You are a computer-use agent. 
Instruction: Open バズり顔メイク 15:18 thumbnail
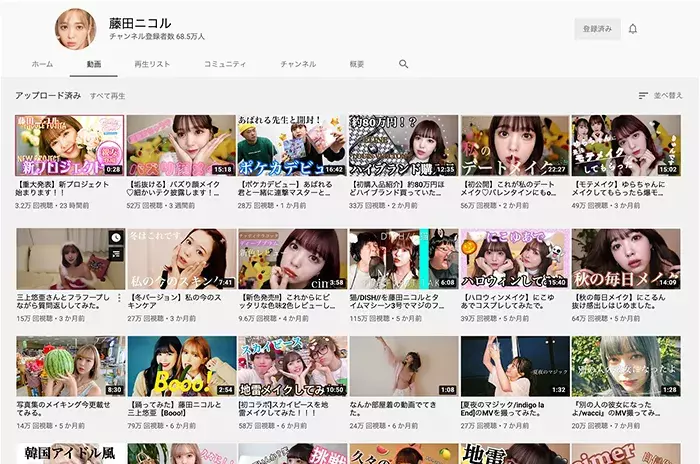click(181, 146)
